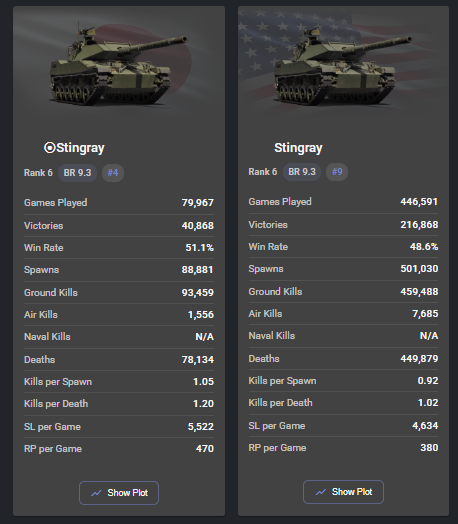Viewport: 458px width, 524px height.
Task: Click the chart icon in left Show Plot
Action: click(x=96, y=493)
